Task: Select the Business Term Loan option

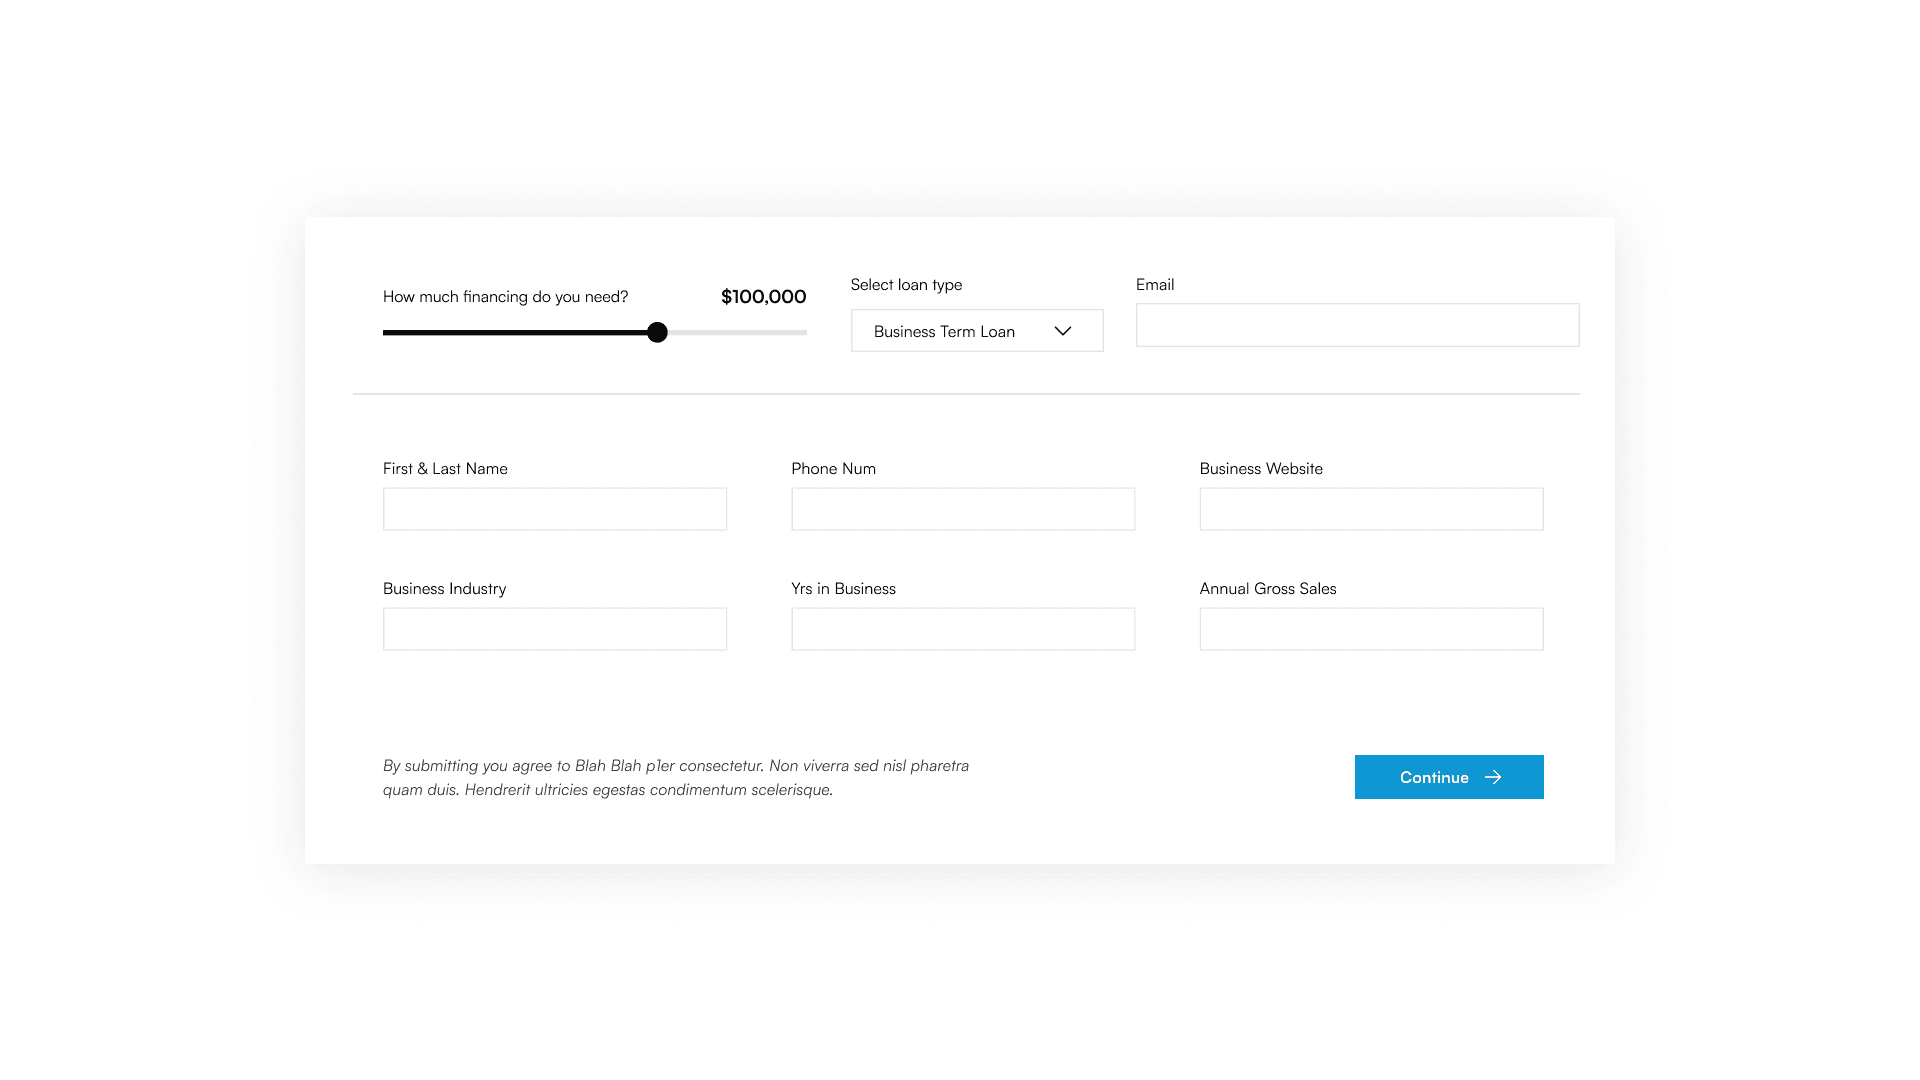Action: coord(976,330)
